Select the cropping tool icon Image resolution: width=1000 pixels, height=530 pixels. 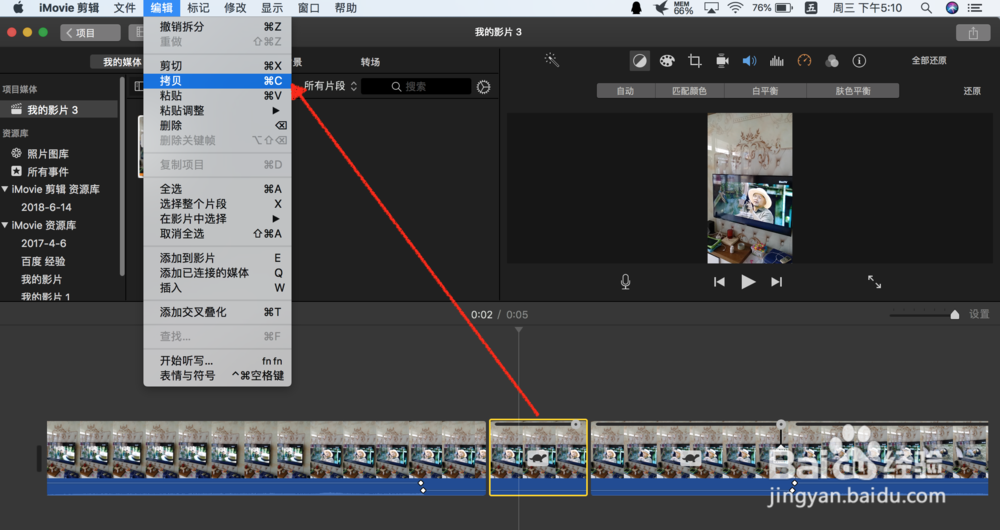tap(695, 61)
